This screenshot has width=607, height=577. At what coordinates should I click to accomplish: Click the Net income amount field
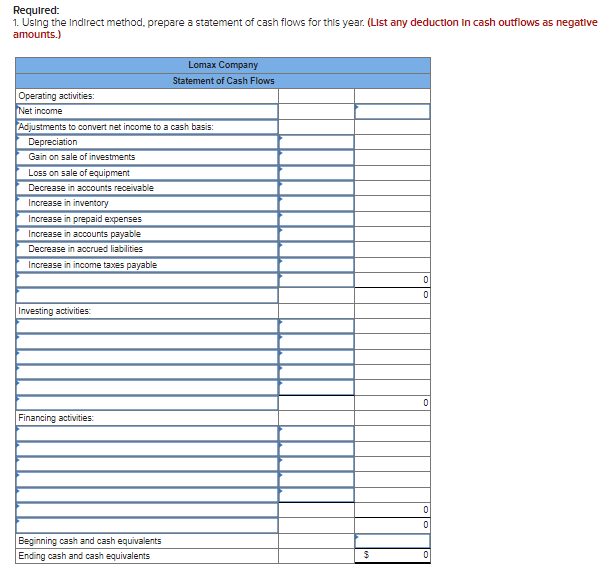click(x=392, y=111)
